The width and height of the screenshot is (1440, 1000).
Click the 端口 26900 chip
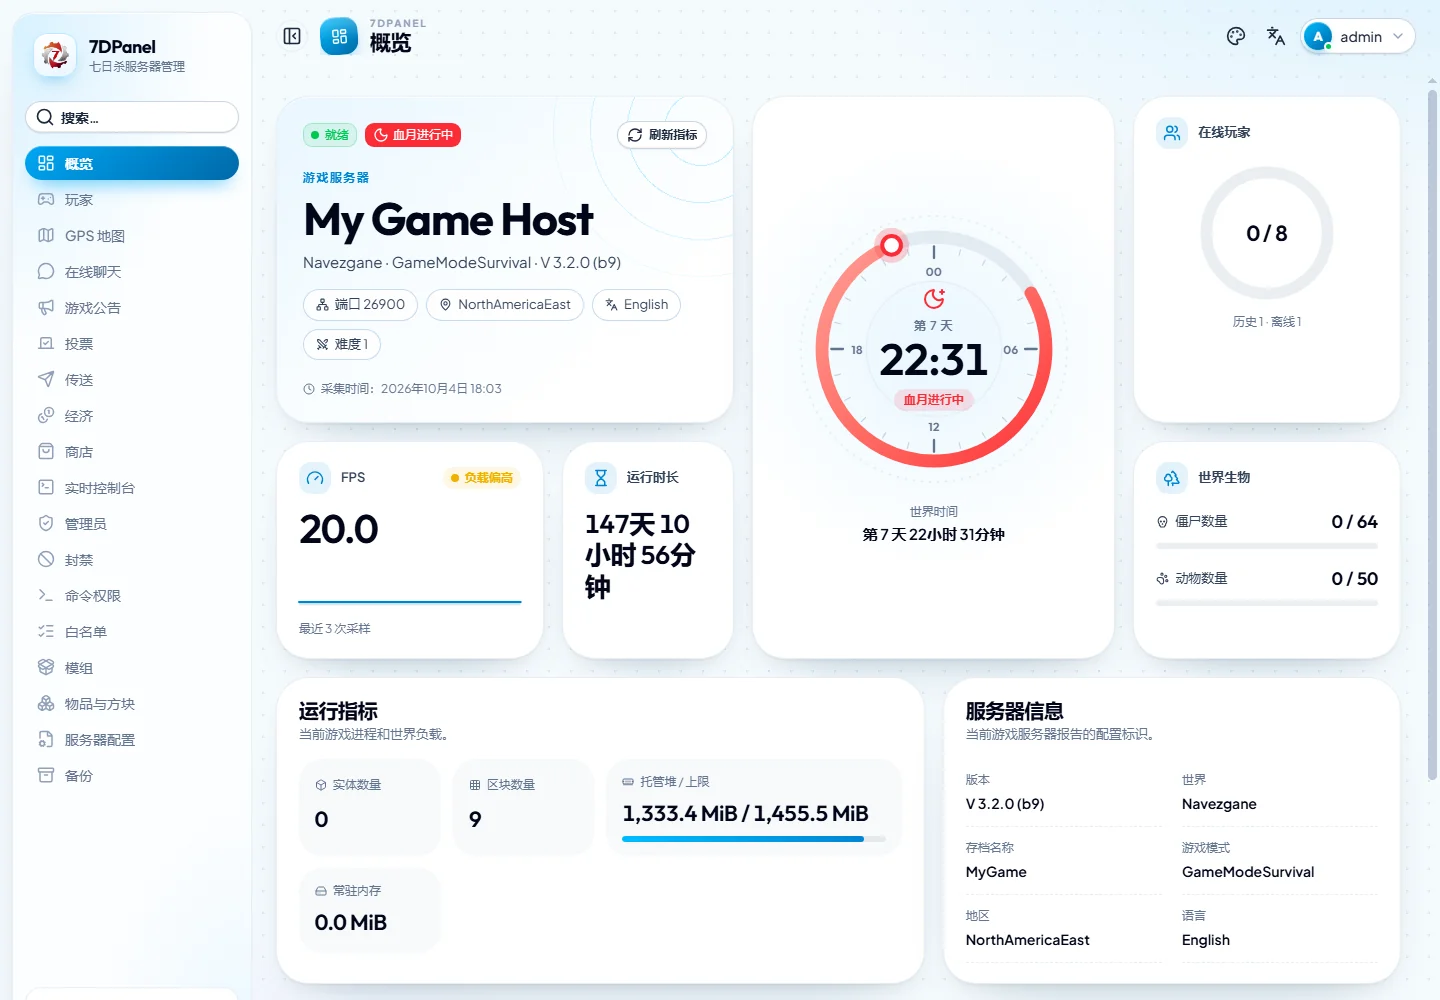(361, 305)
